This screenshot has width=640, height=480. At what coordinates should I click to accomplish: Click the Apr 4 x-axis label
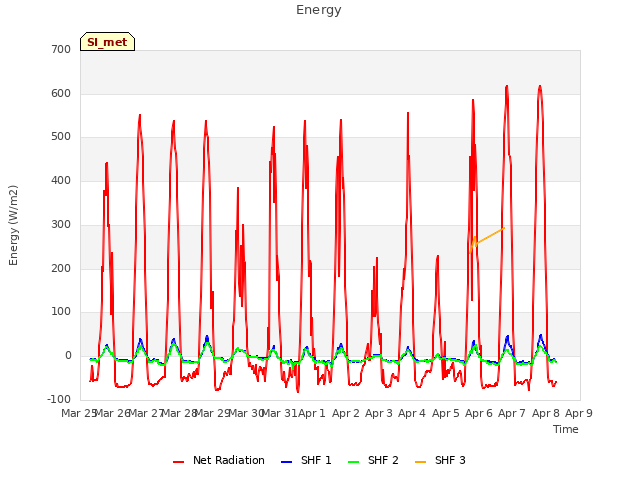coord(412,413)
